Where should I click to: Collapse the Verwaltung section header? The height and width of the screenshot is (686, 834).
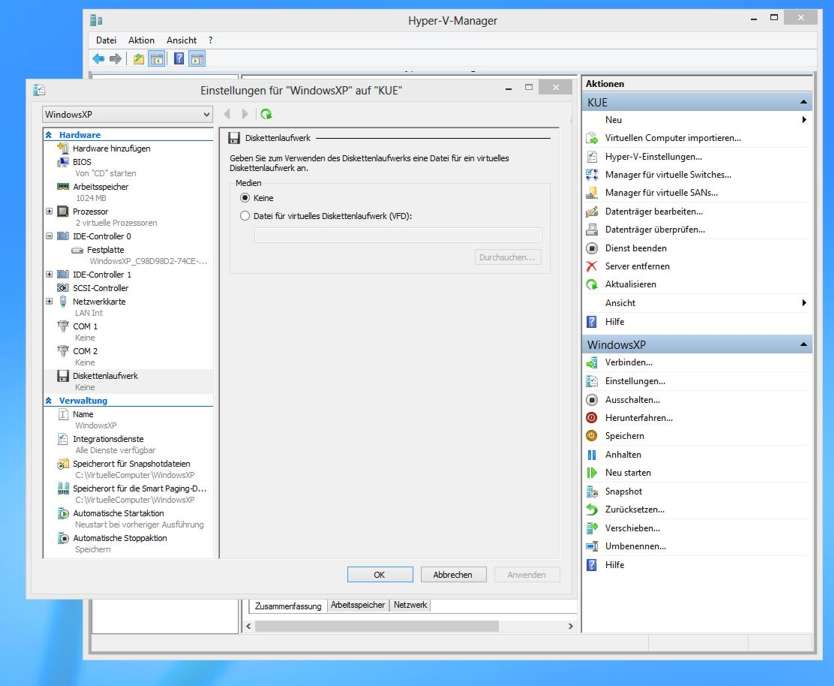tap(49, 400)
